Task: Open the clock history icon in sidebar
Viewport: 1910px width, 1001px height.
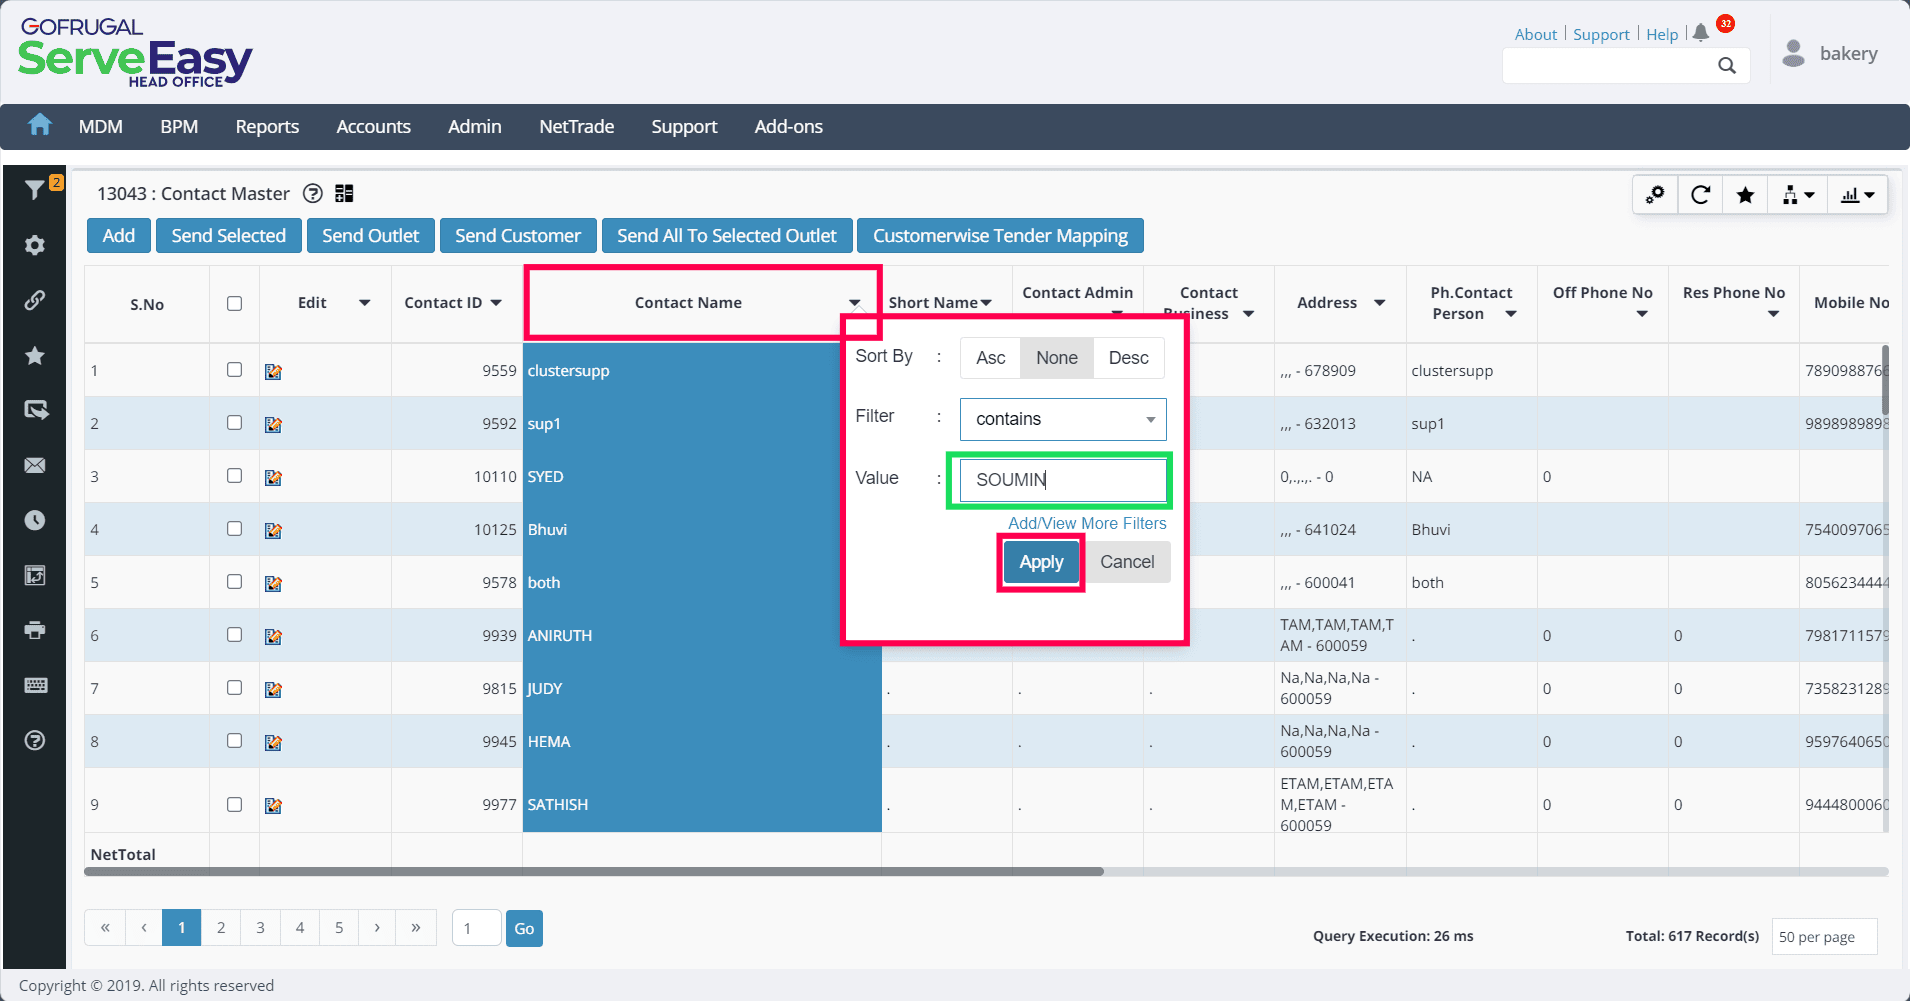Action: click(35, 520)
